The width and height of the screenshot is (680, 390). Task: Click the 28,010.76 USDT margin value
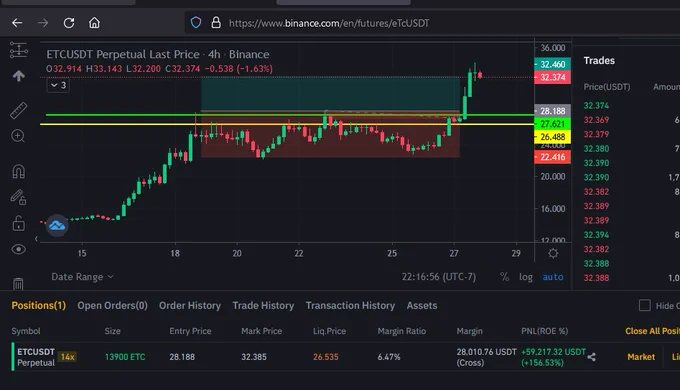tap(487, 352)
